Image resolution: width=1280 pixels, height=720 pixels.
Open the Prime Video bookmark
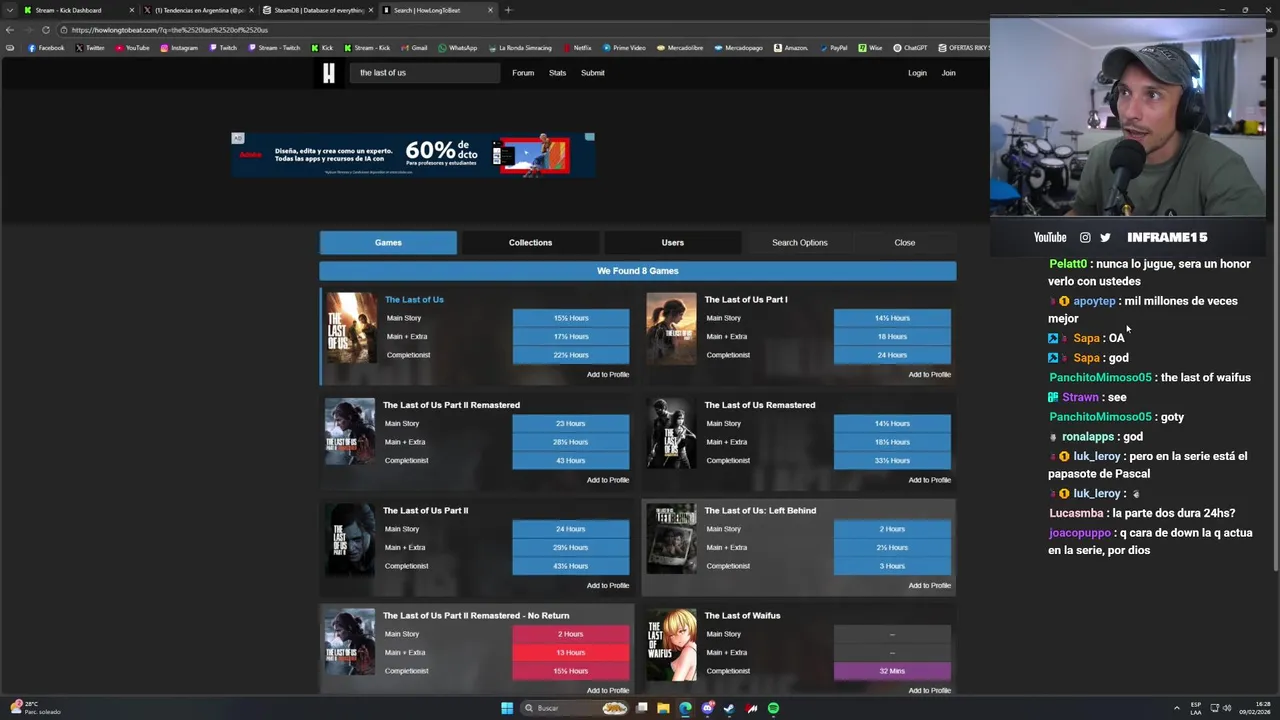[x=624, y=48]
